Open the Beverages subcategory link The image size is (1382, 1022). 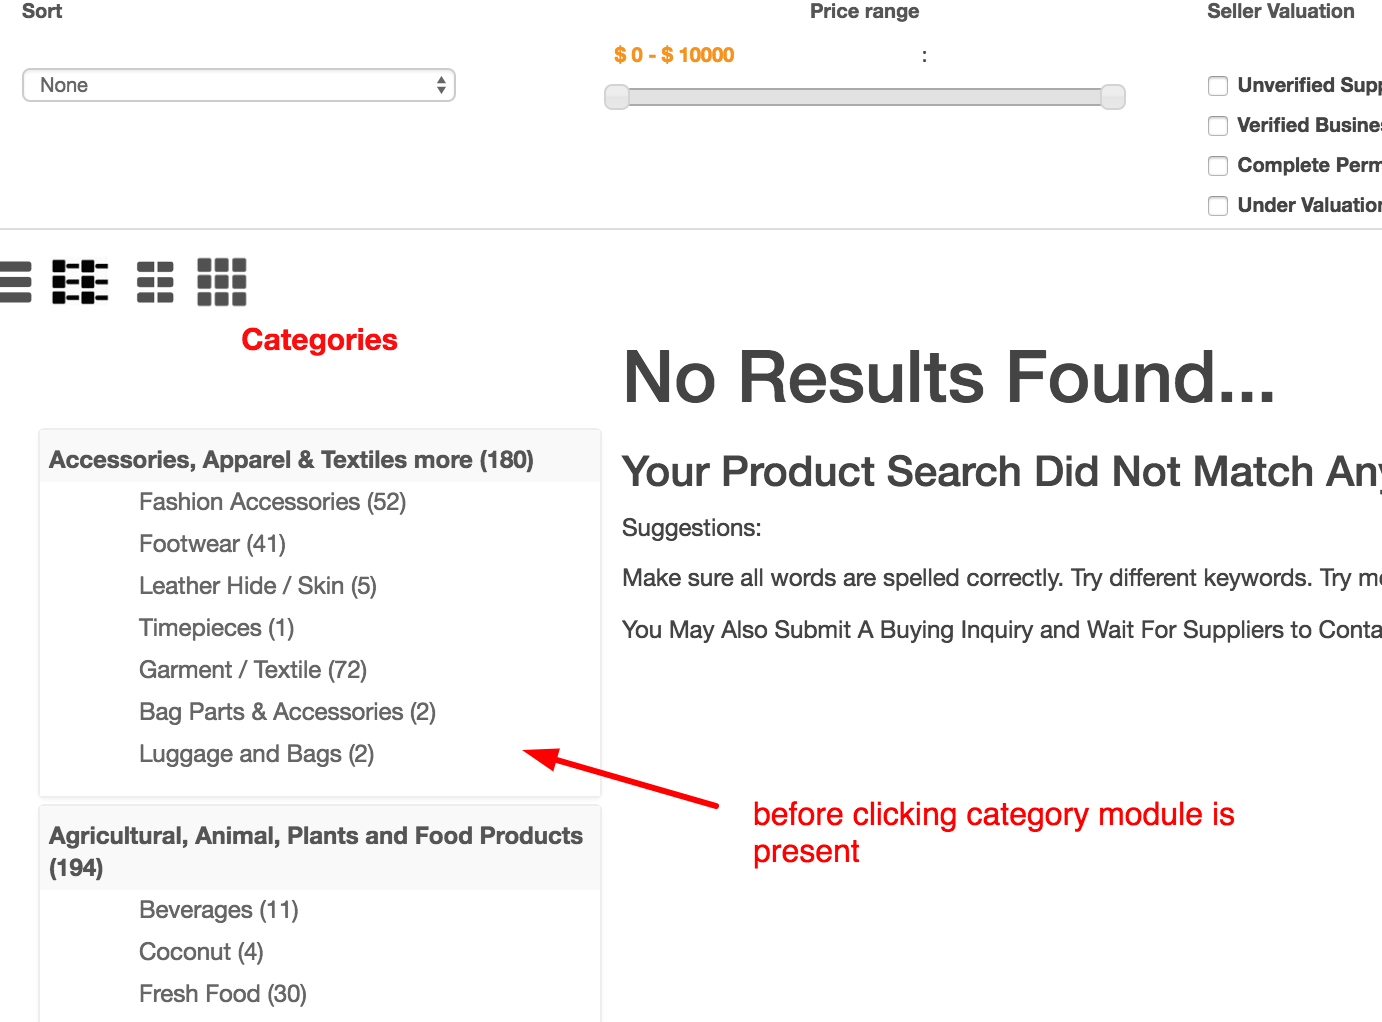pos(219,910)
